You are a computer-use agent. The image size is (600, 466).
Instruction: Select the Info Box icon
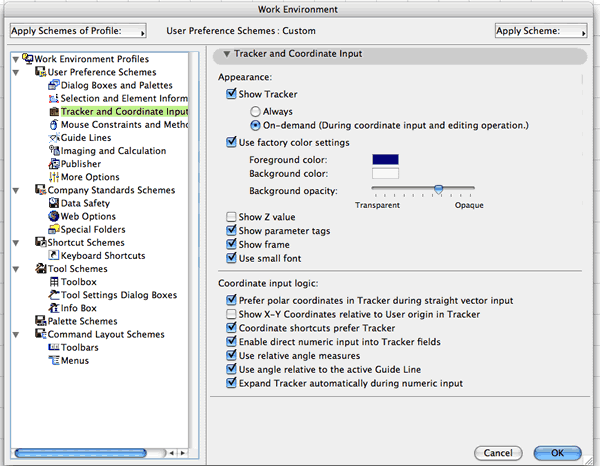coord(53,308)
